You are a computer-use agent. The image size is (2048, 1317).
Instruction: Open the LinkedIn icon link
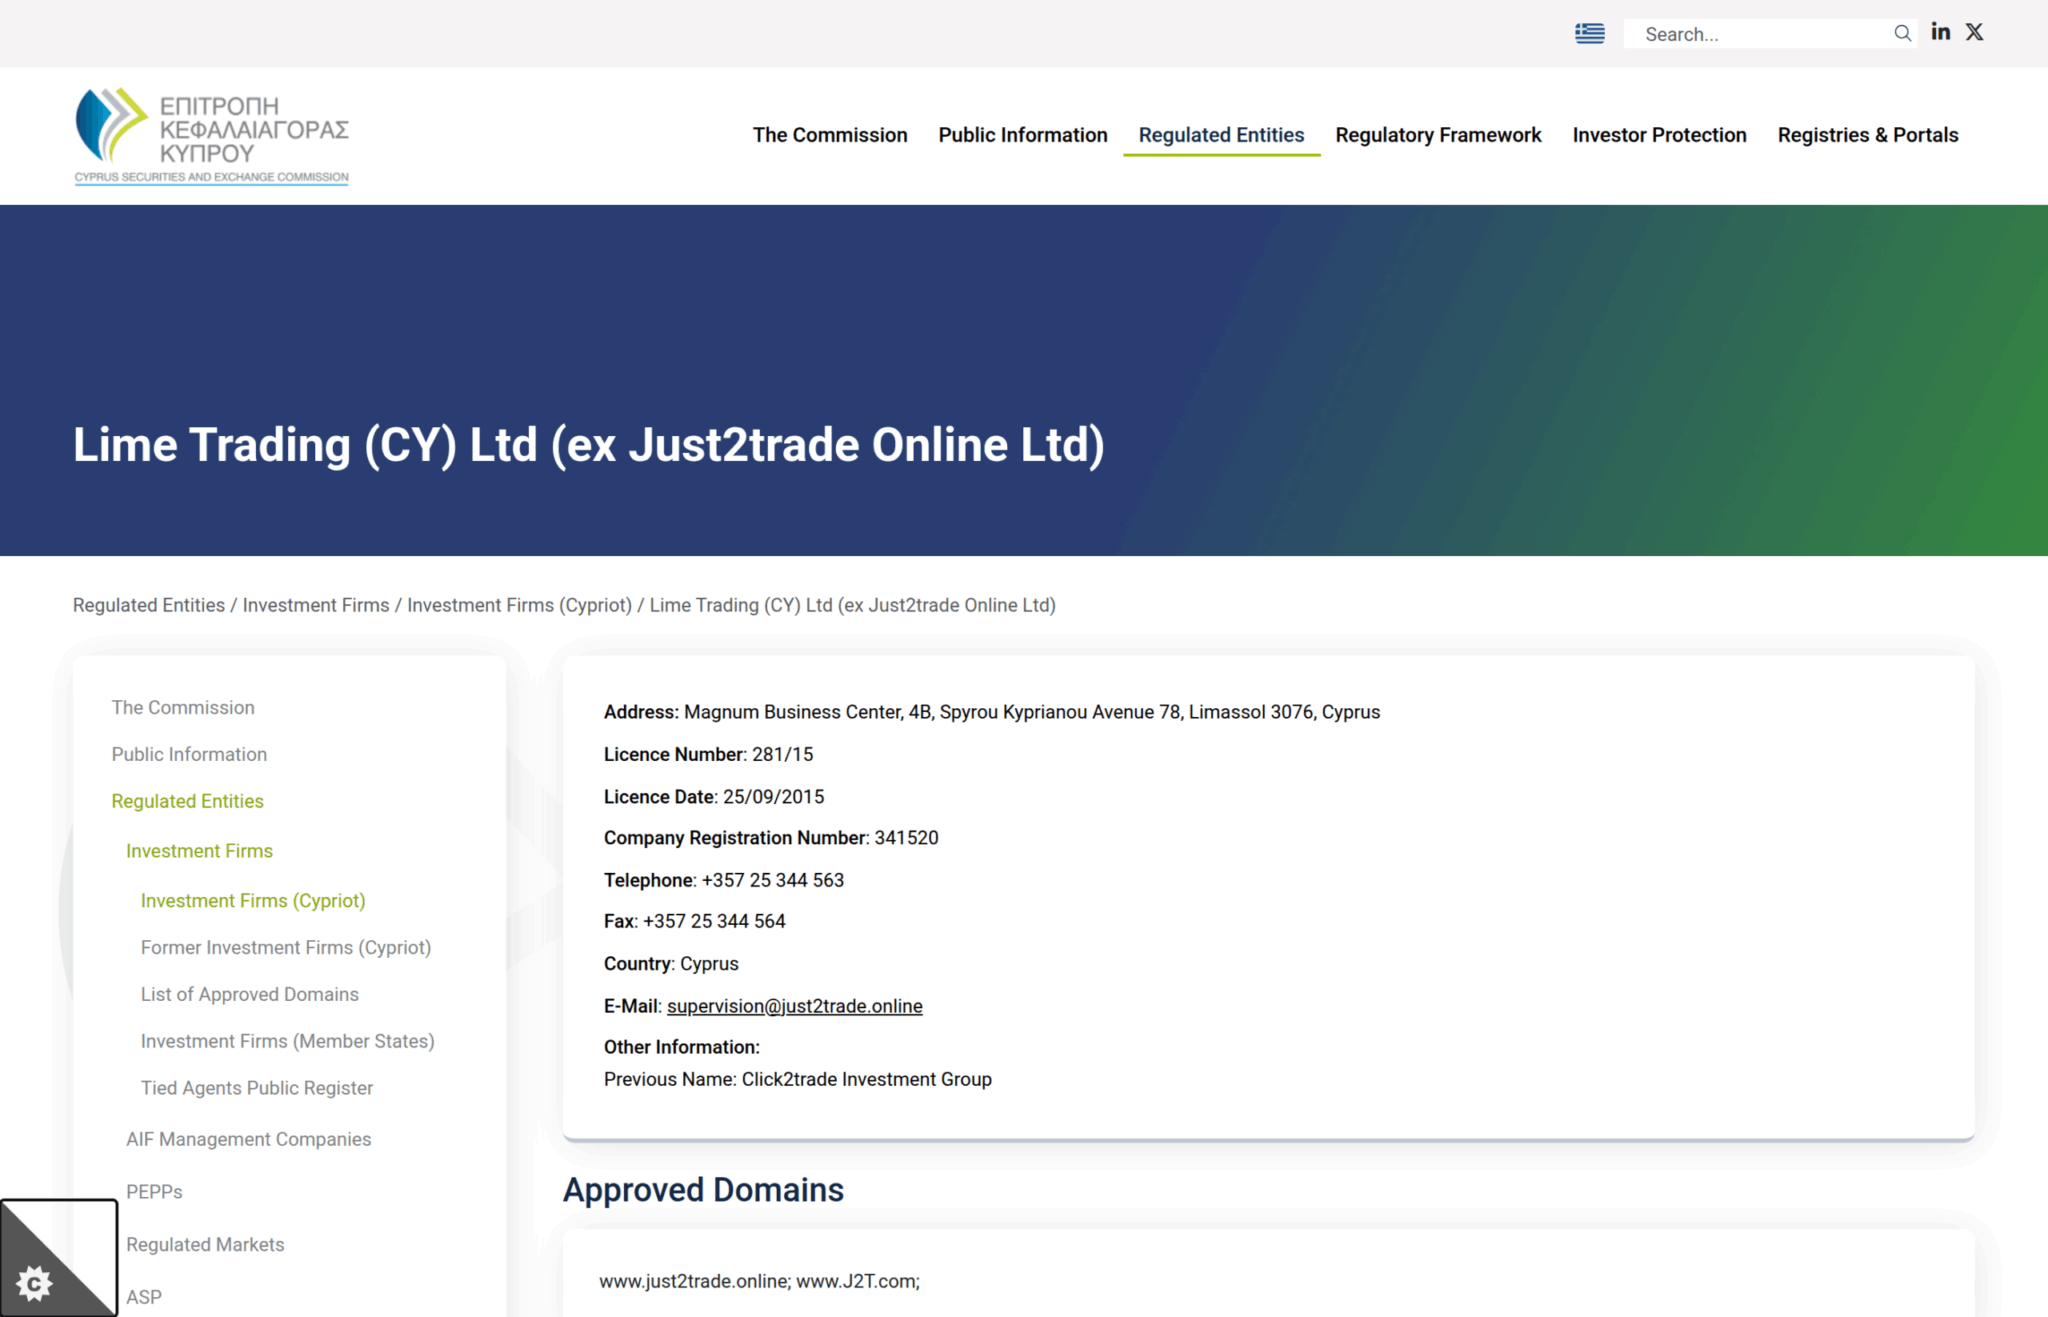[x=1940, y=32]
